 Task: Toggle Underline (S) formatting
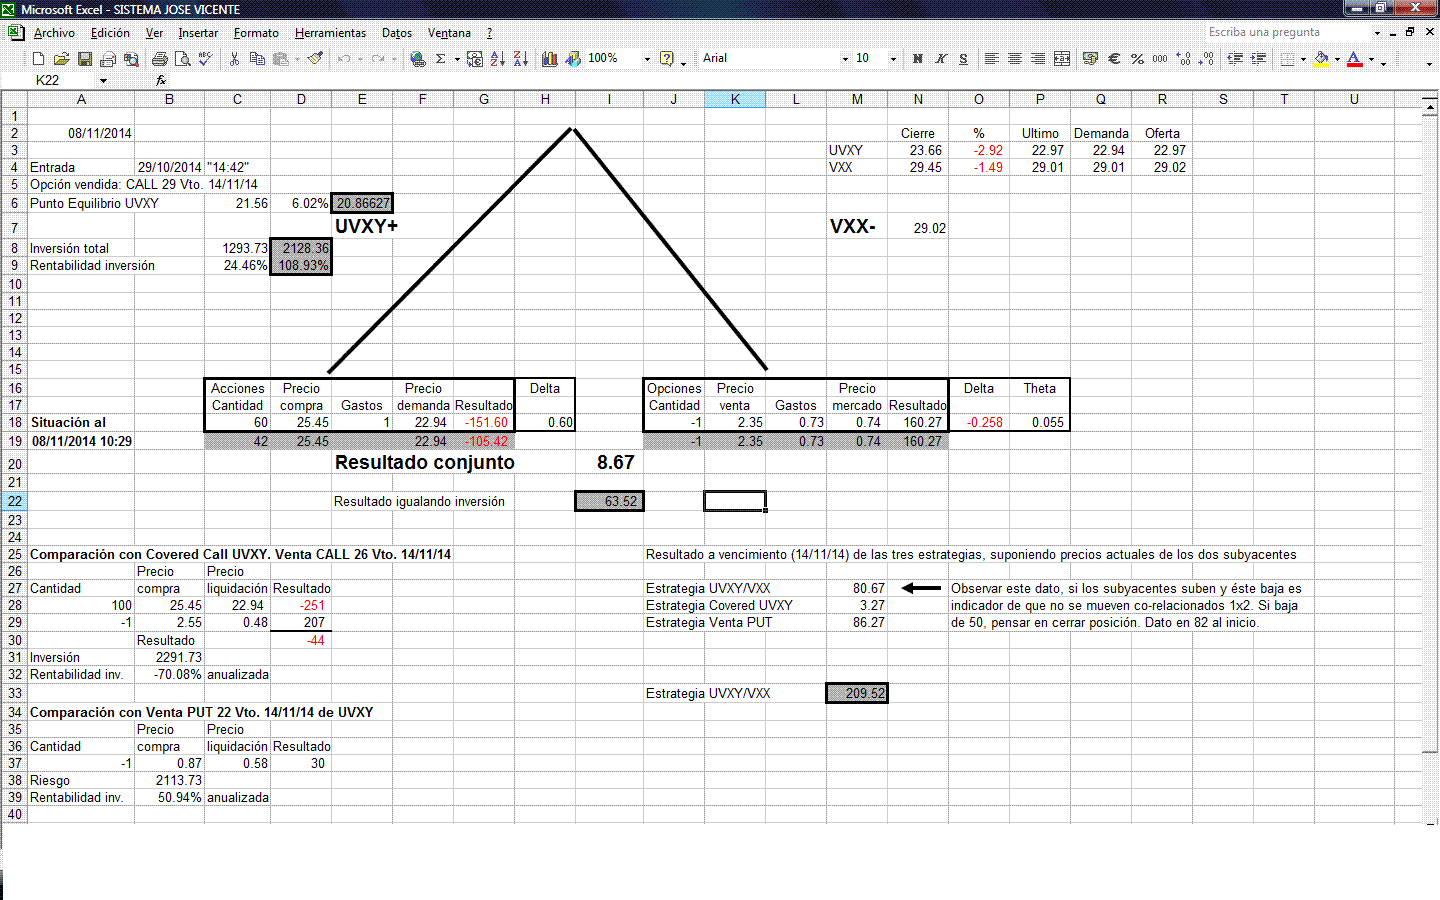pyautogui.click(x=963, y=59)
